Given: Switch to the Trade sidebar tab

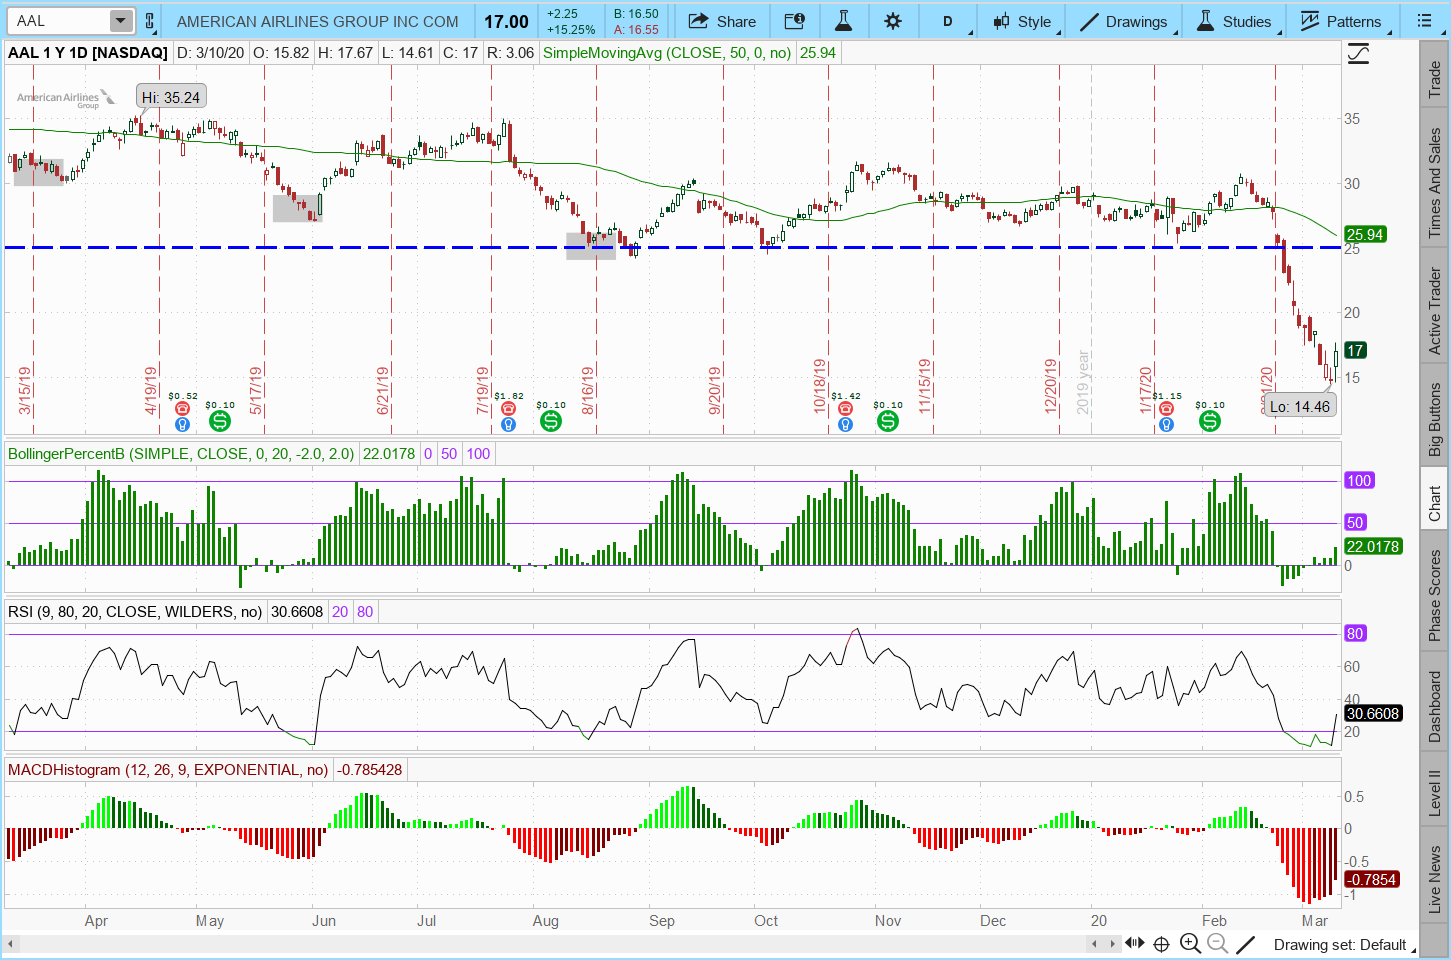Looking at the screenshot, I should click(1435, 80).
